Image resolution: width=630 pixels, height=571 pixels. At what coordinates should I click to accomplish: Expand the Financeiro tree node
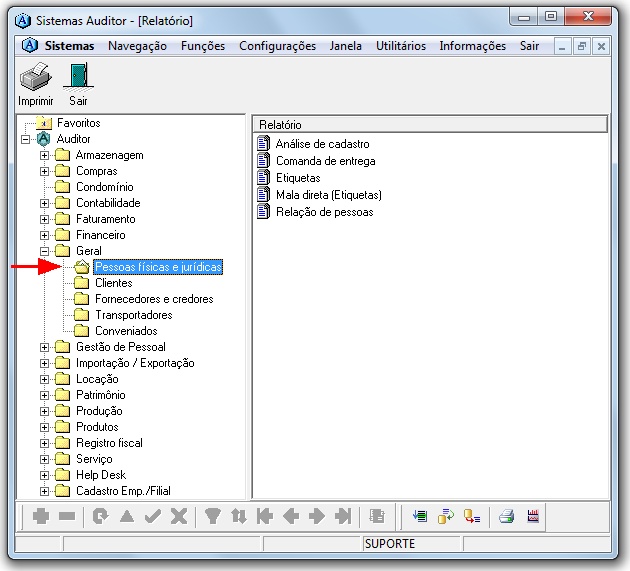(x=45, y=235)
